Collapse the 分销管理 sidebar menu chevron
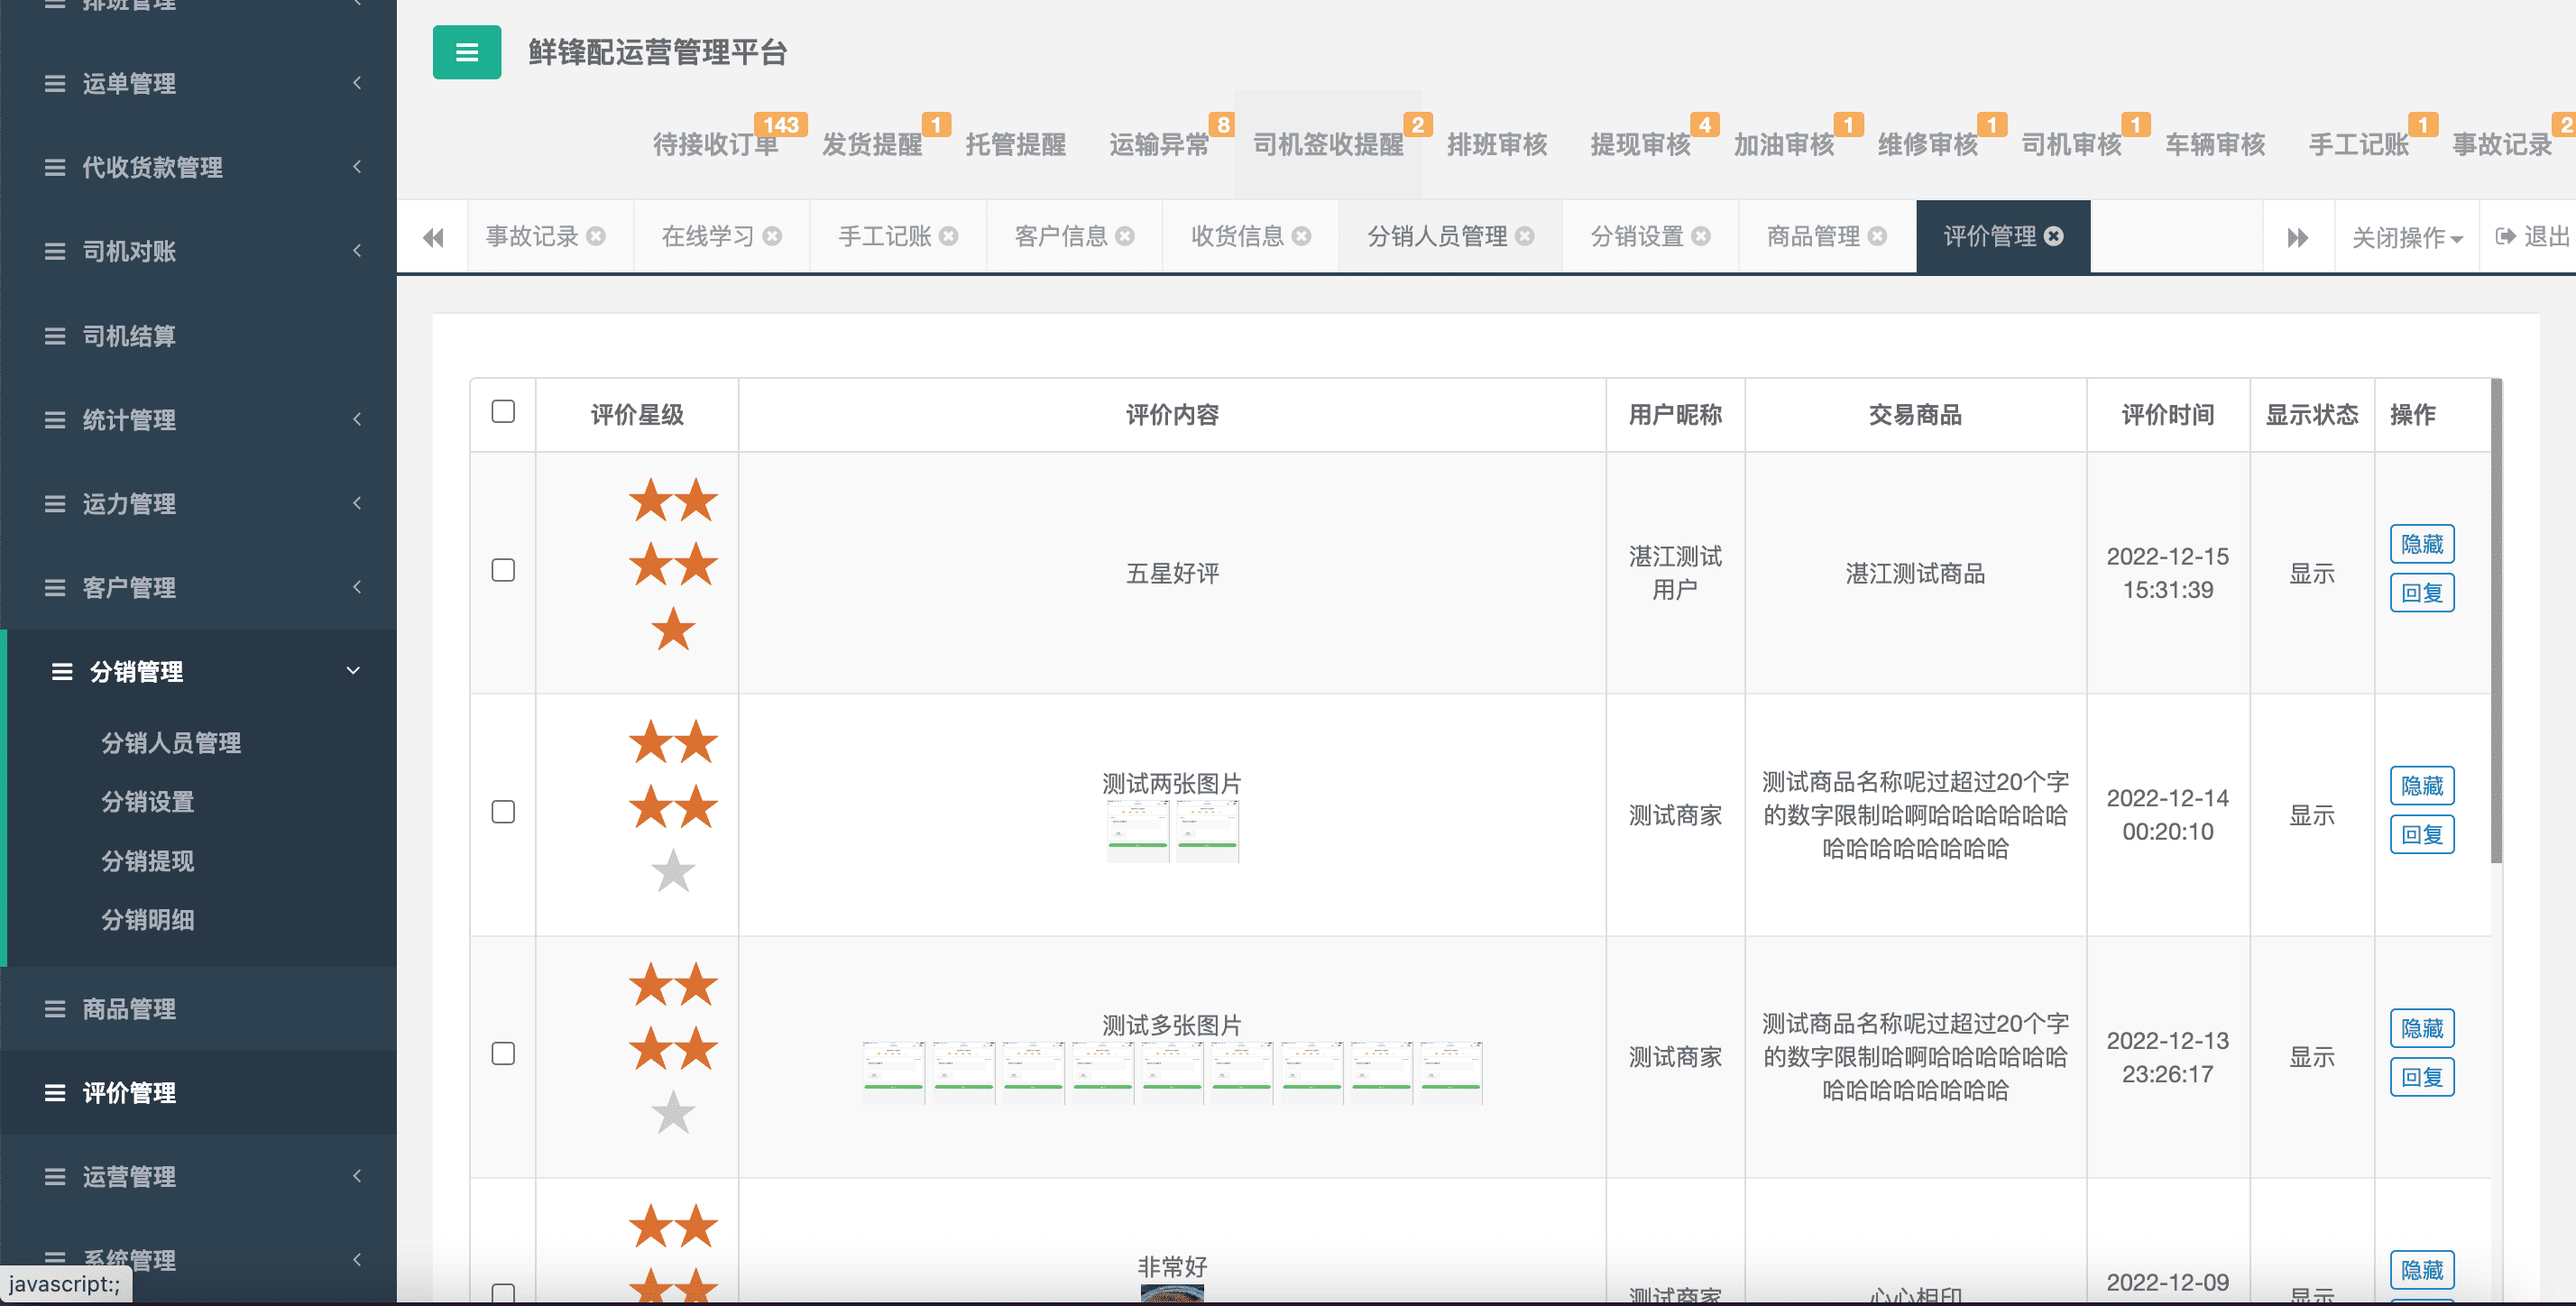The height and width of the screenshot is (1306, 2576). coord(353,671)
